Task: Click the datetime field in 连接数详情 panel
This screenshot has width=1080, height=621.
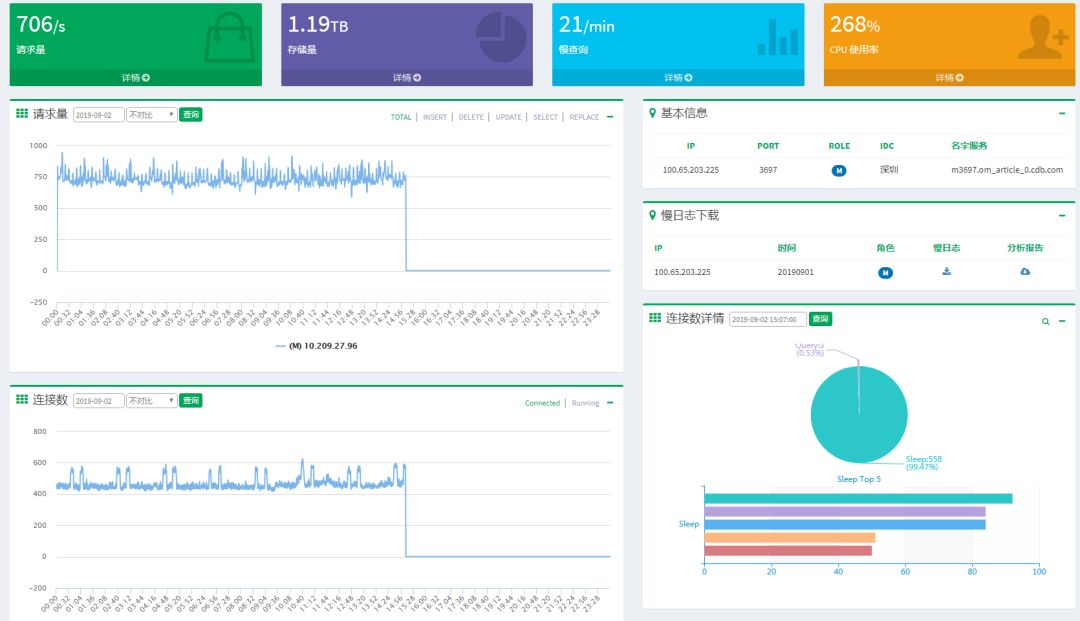Action: click(x=768, y=319)
